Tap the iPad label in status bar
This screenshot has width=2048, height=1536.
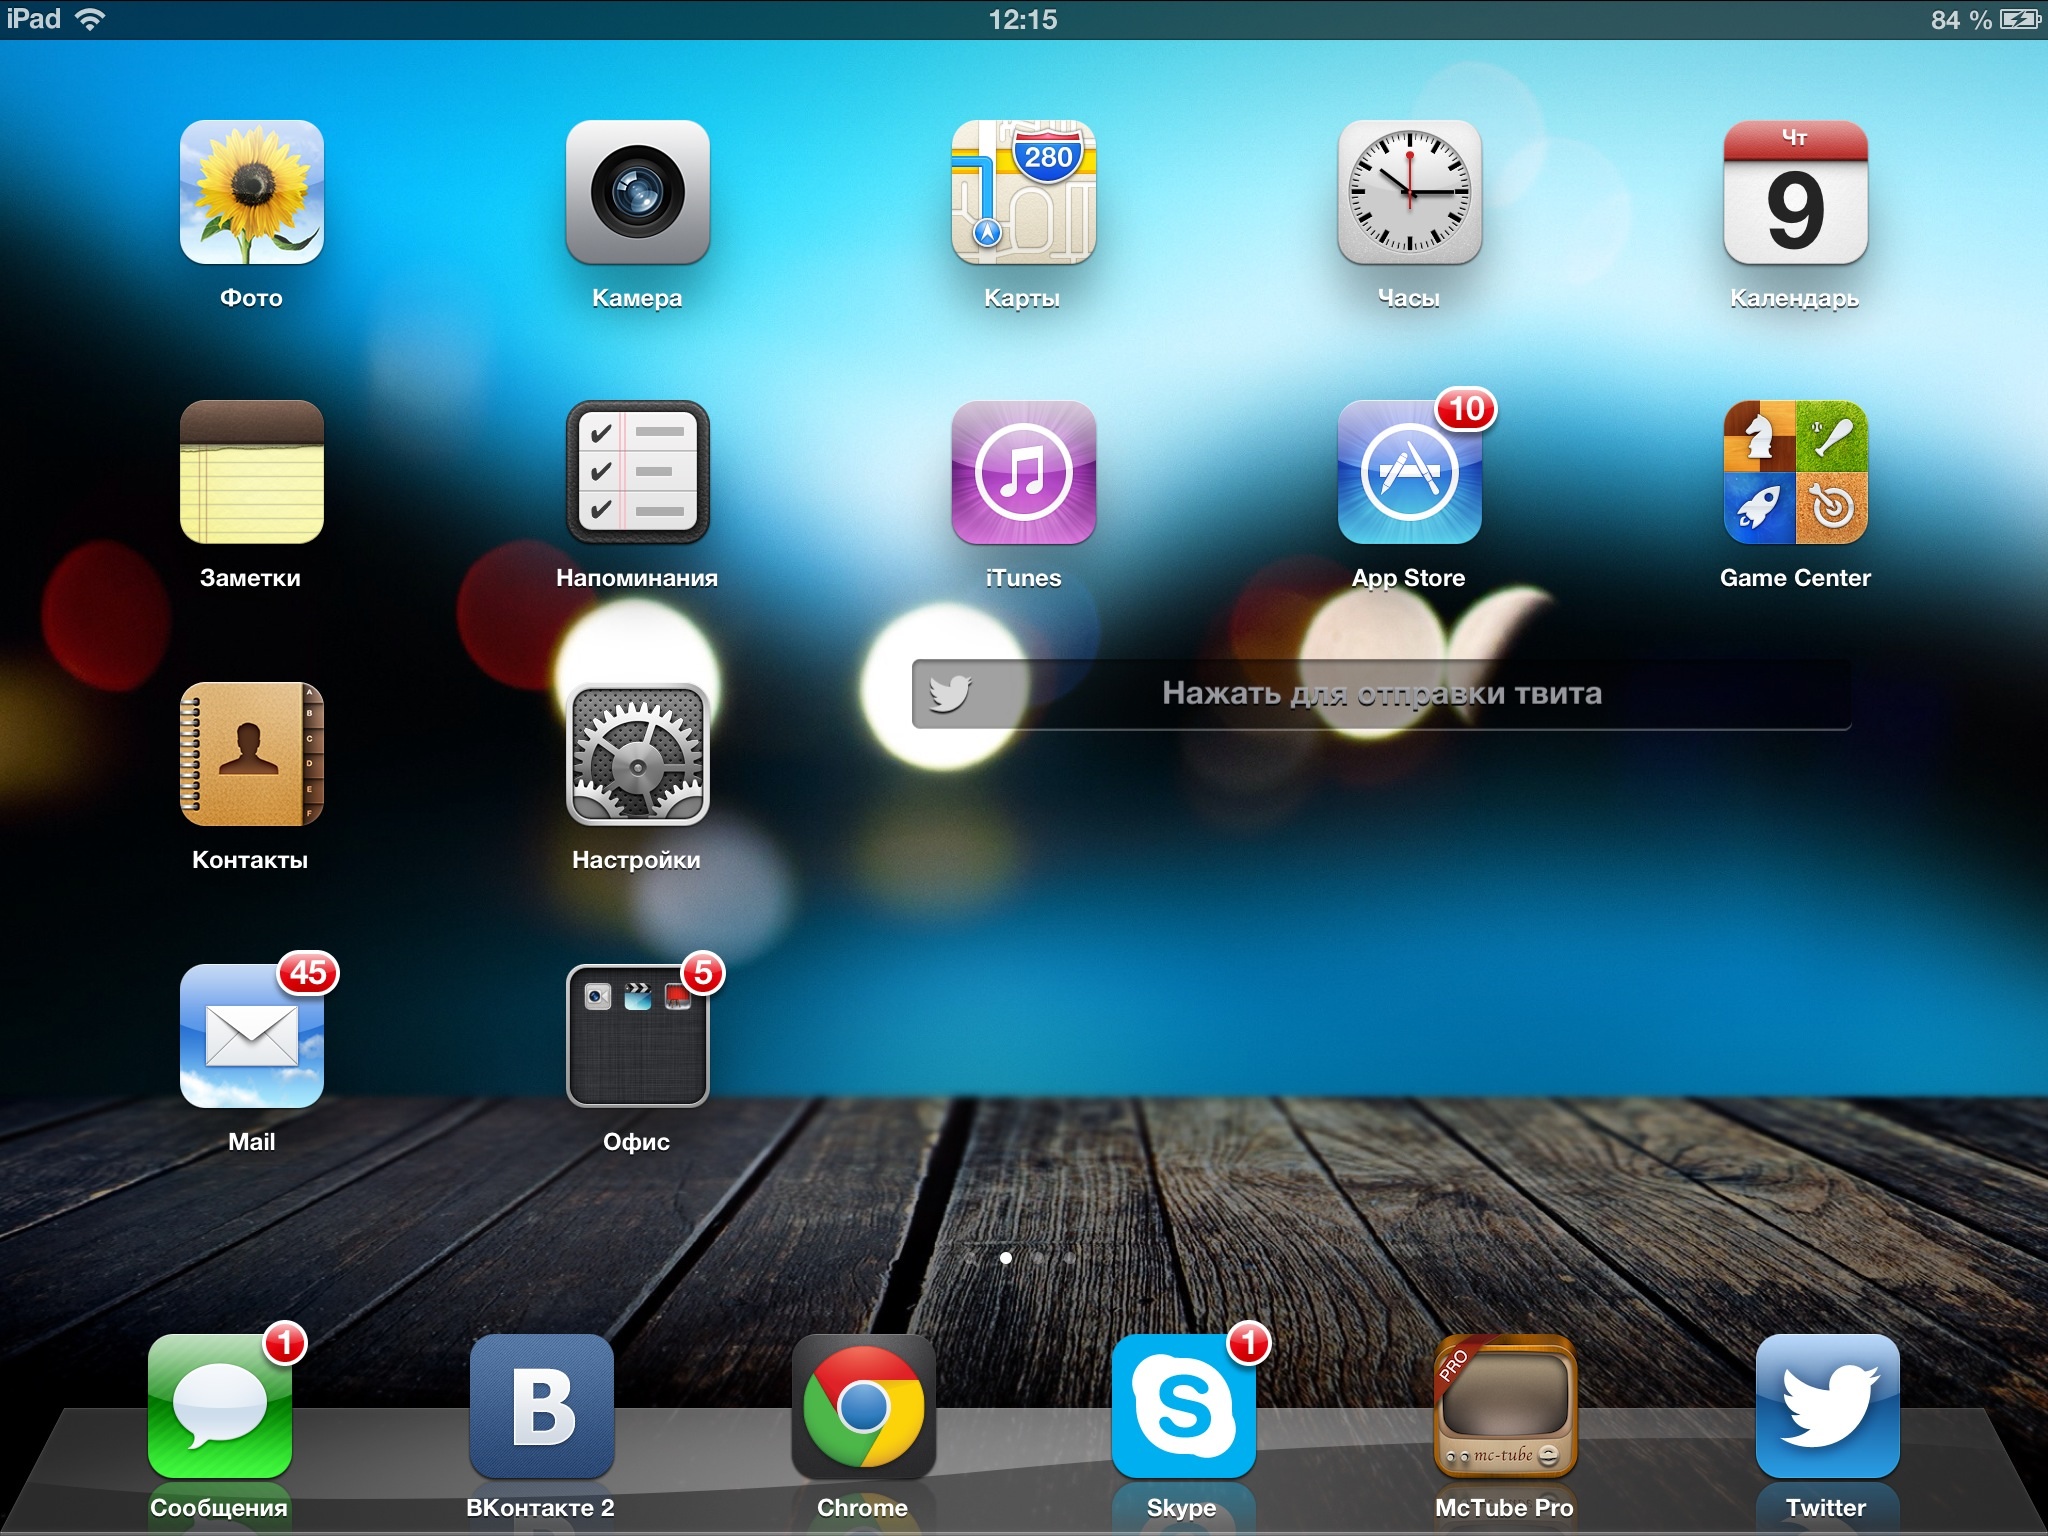click(33, 19)
